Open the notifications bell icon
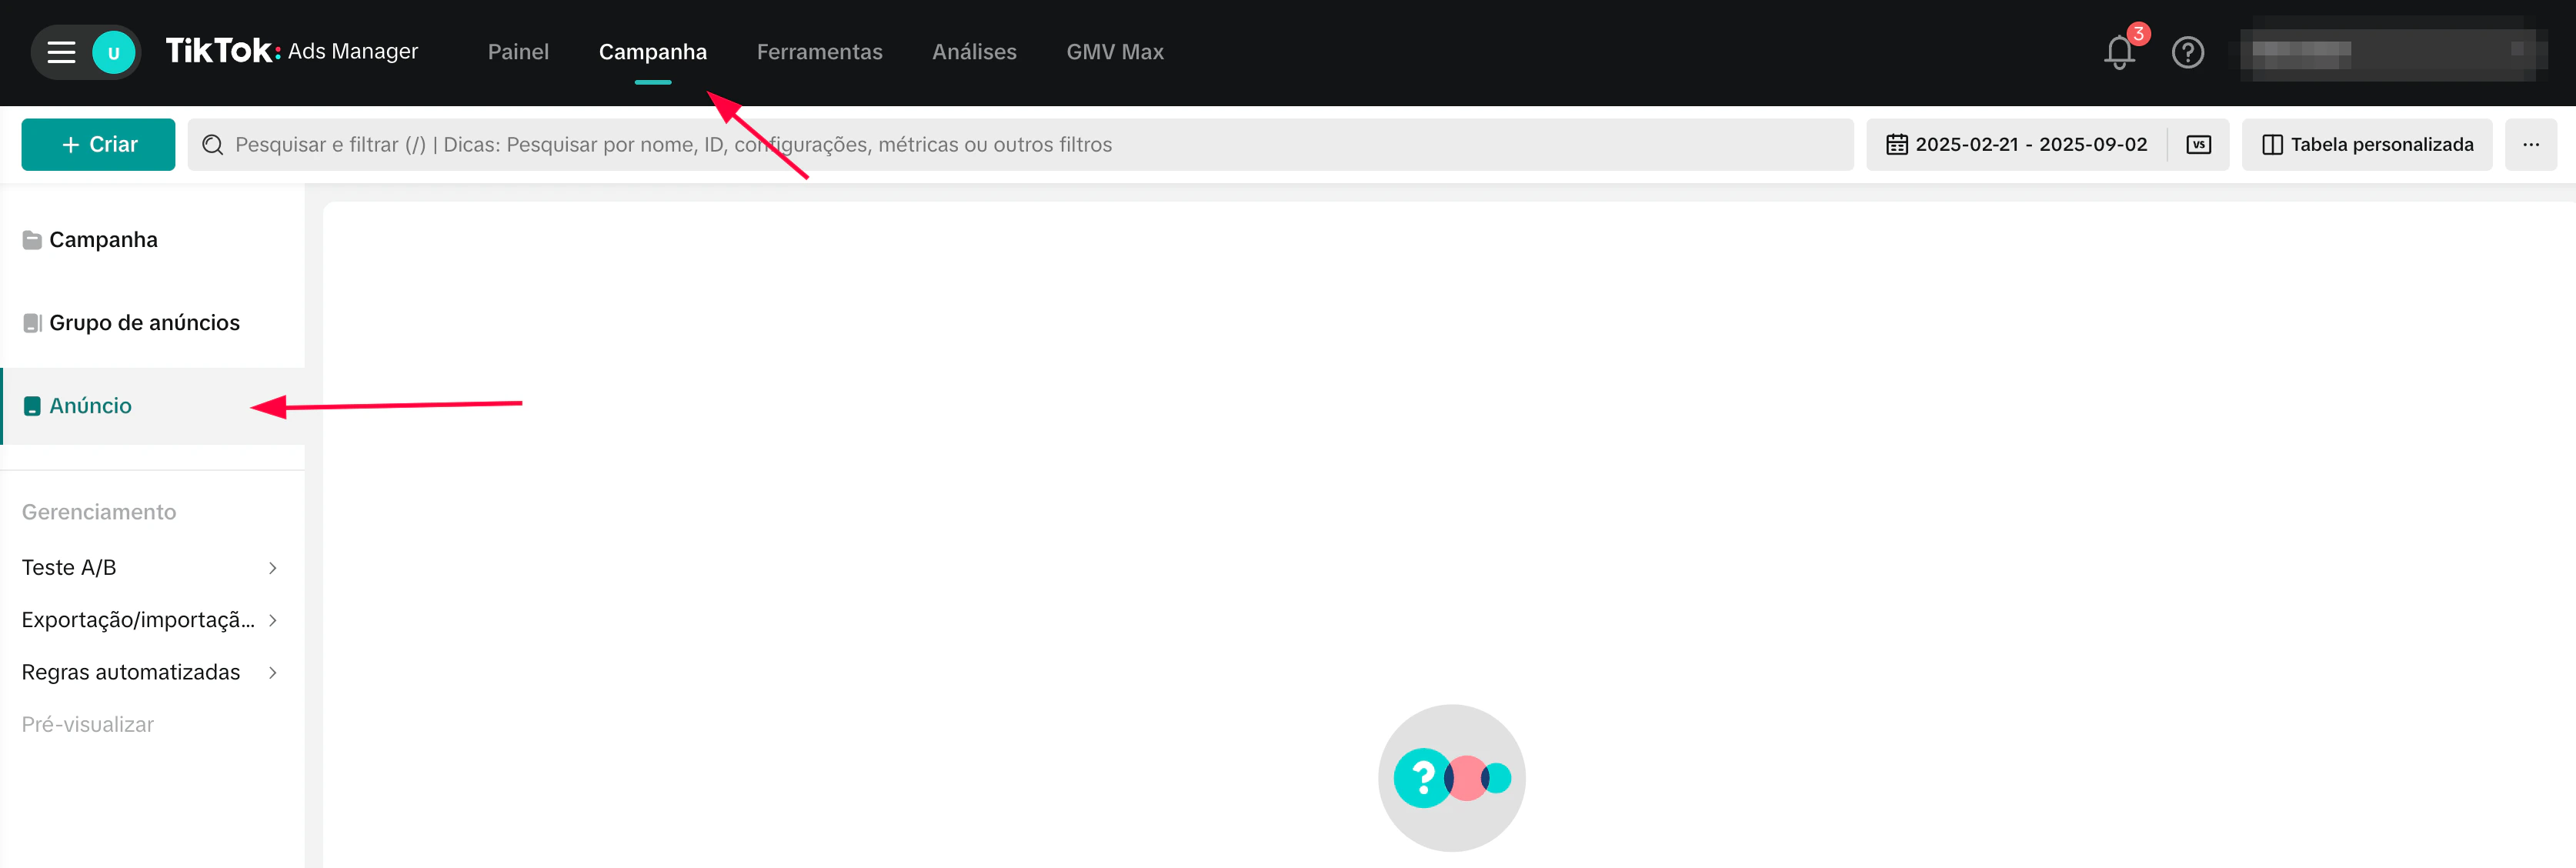This screenshot has width=2576, height=868. [2118, 52]
